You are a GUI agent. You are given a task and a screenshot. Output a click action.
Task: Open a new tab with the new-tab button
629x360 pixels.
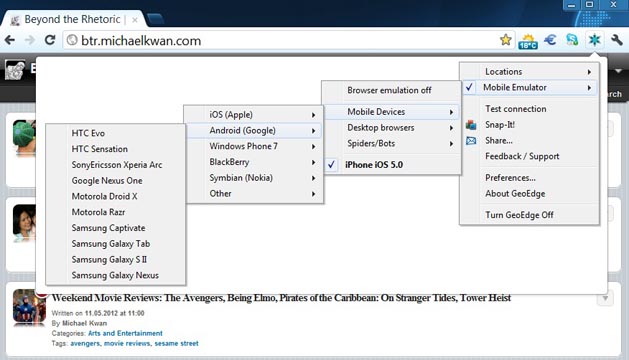coord(155,19)
